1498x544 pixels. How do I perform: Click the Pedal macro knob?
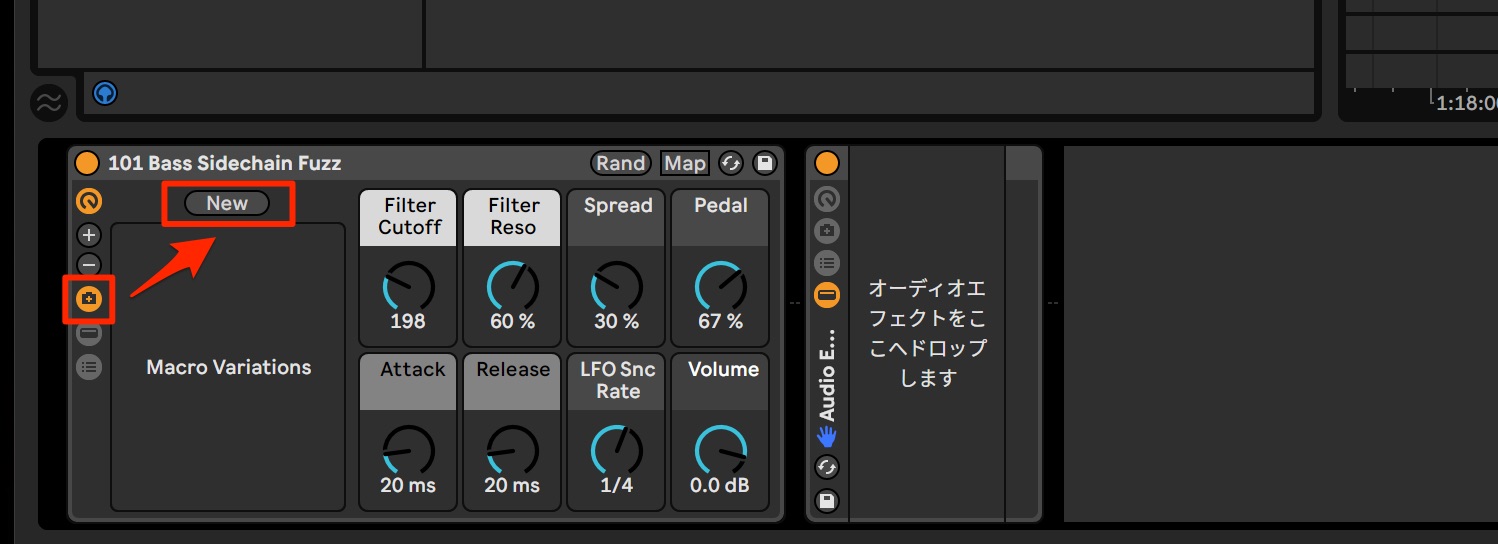(721, 287)
